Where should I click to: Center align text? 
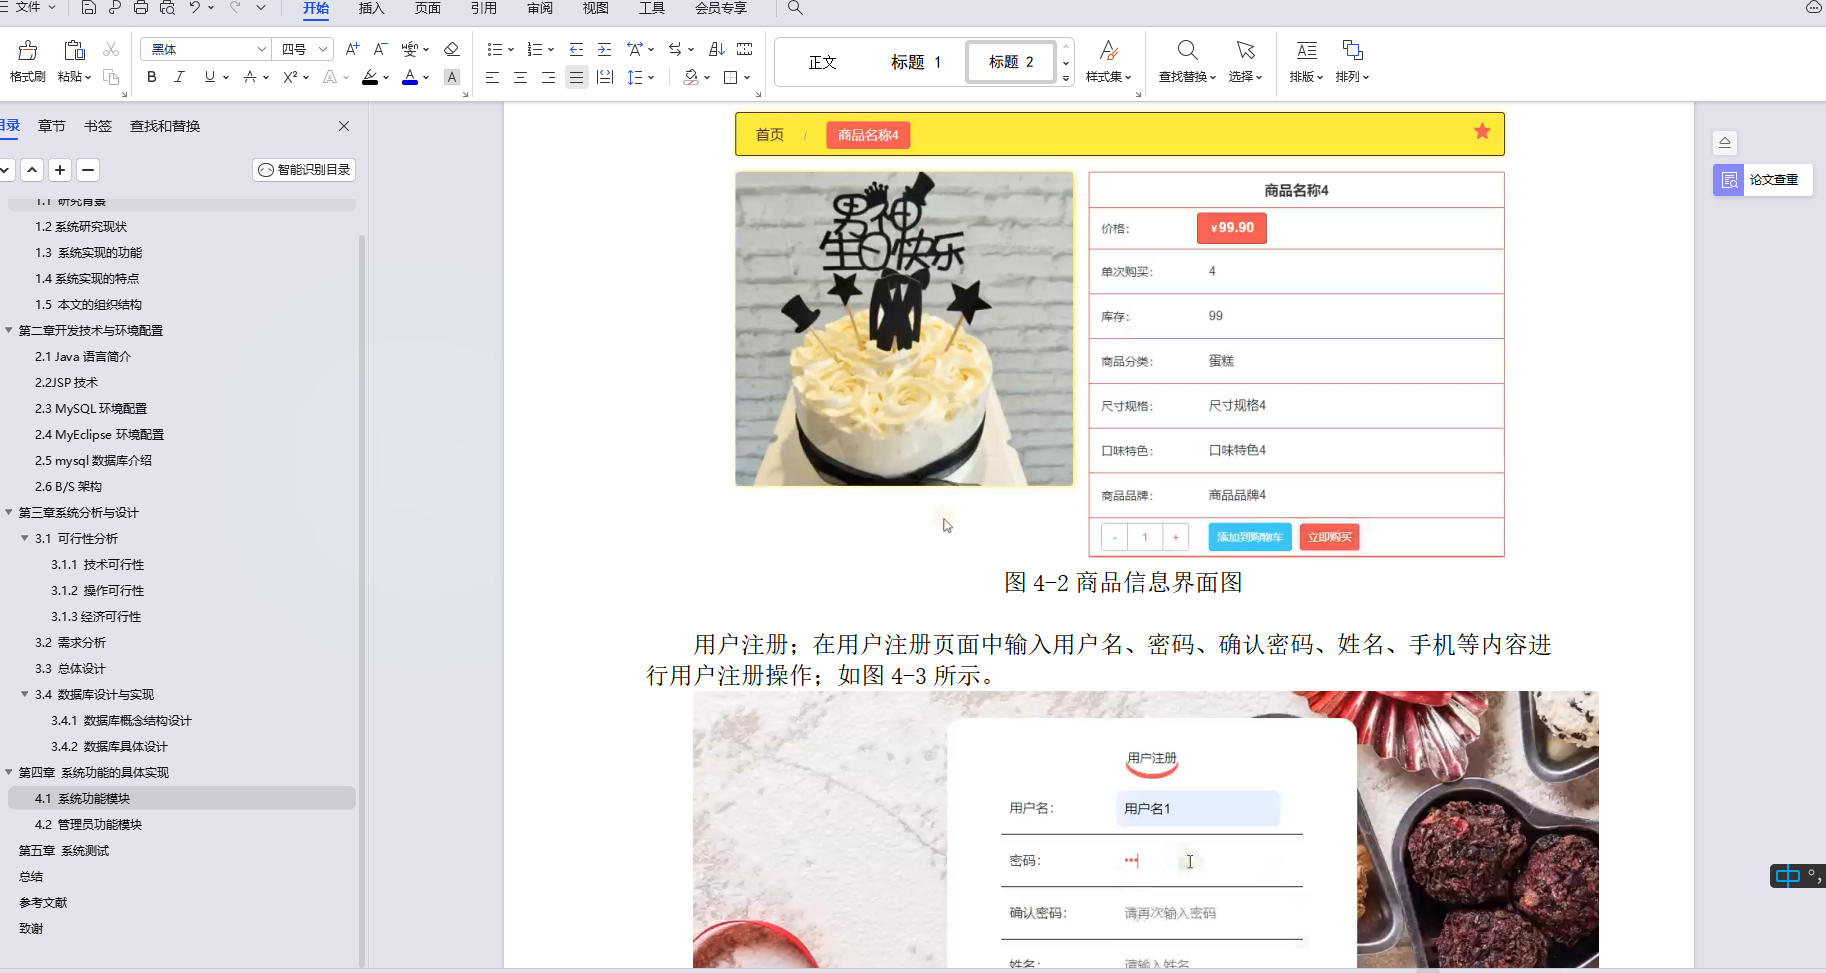(x=520, y=77)
